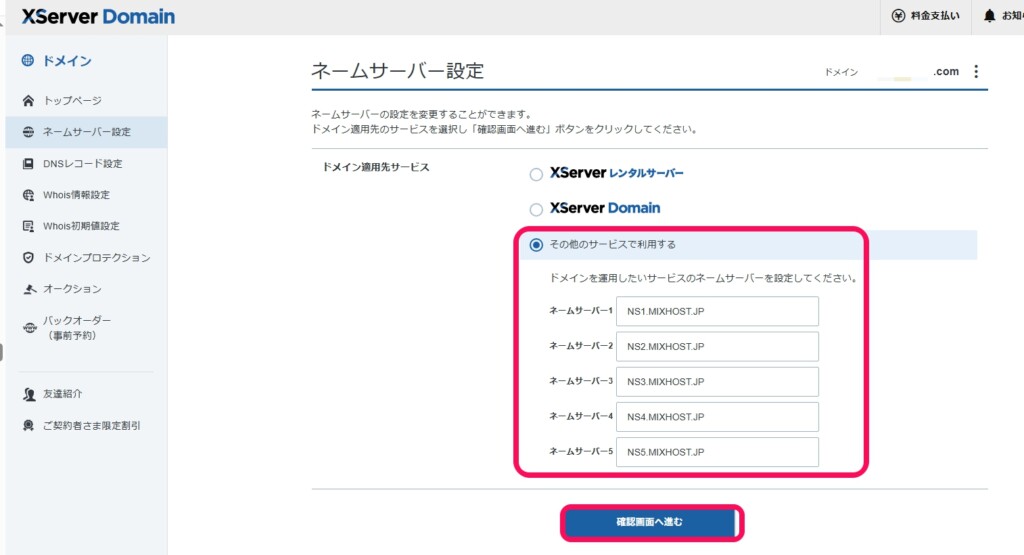Click the ネームサーバー設定 page title
This screenshot has height=555, width=1024.
pos(398,71)
